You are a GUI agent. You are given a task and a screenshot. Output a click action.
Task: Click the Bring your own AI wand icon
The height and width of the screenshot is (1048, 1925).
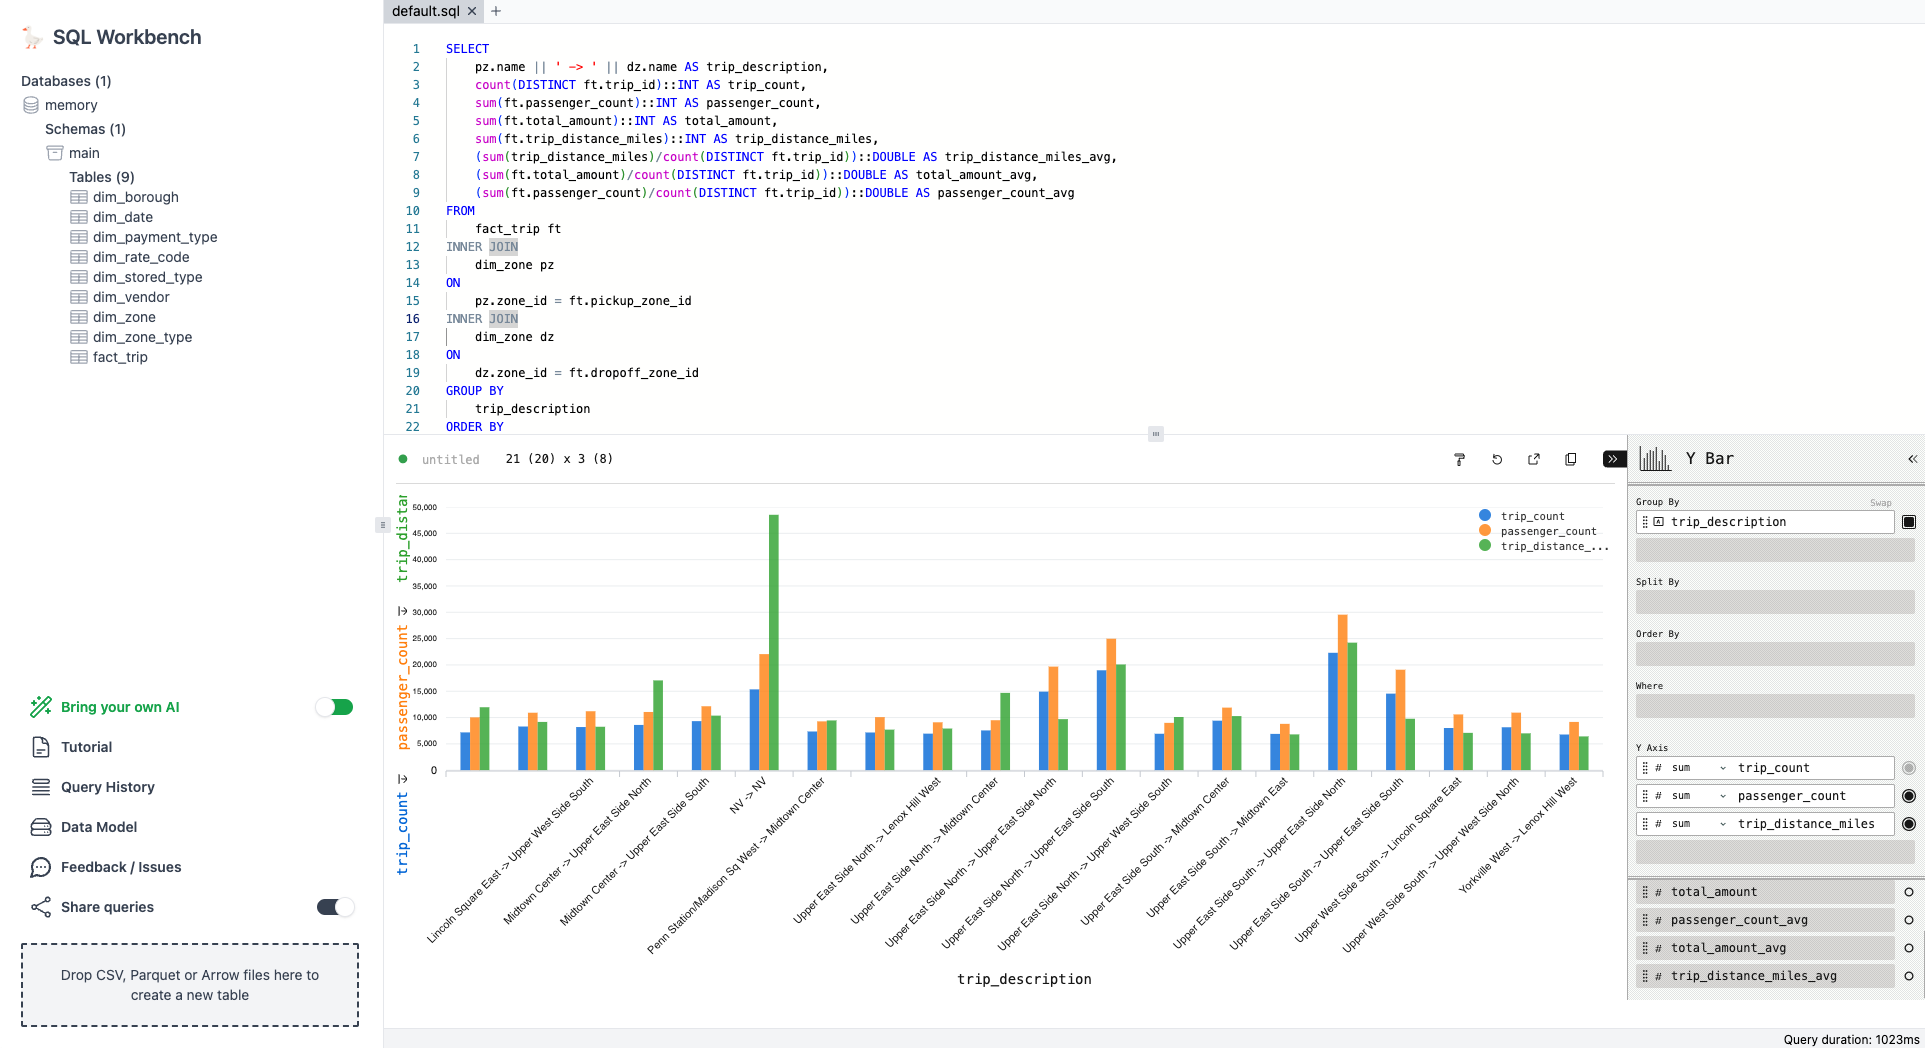[41, 707]
